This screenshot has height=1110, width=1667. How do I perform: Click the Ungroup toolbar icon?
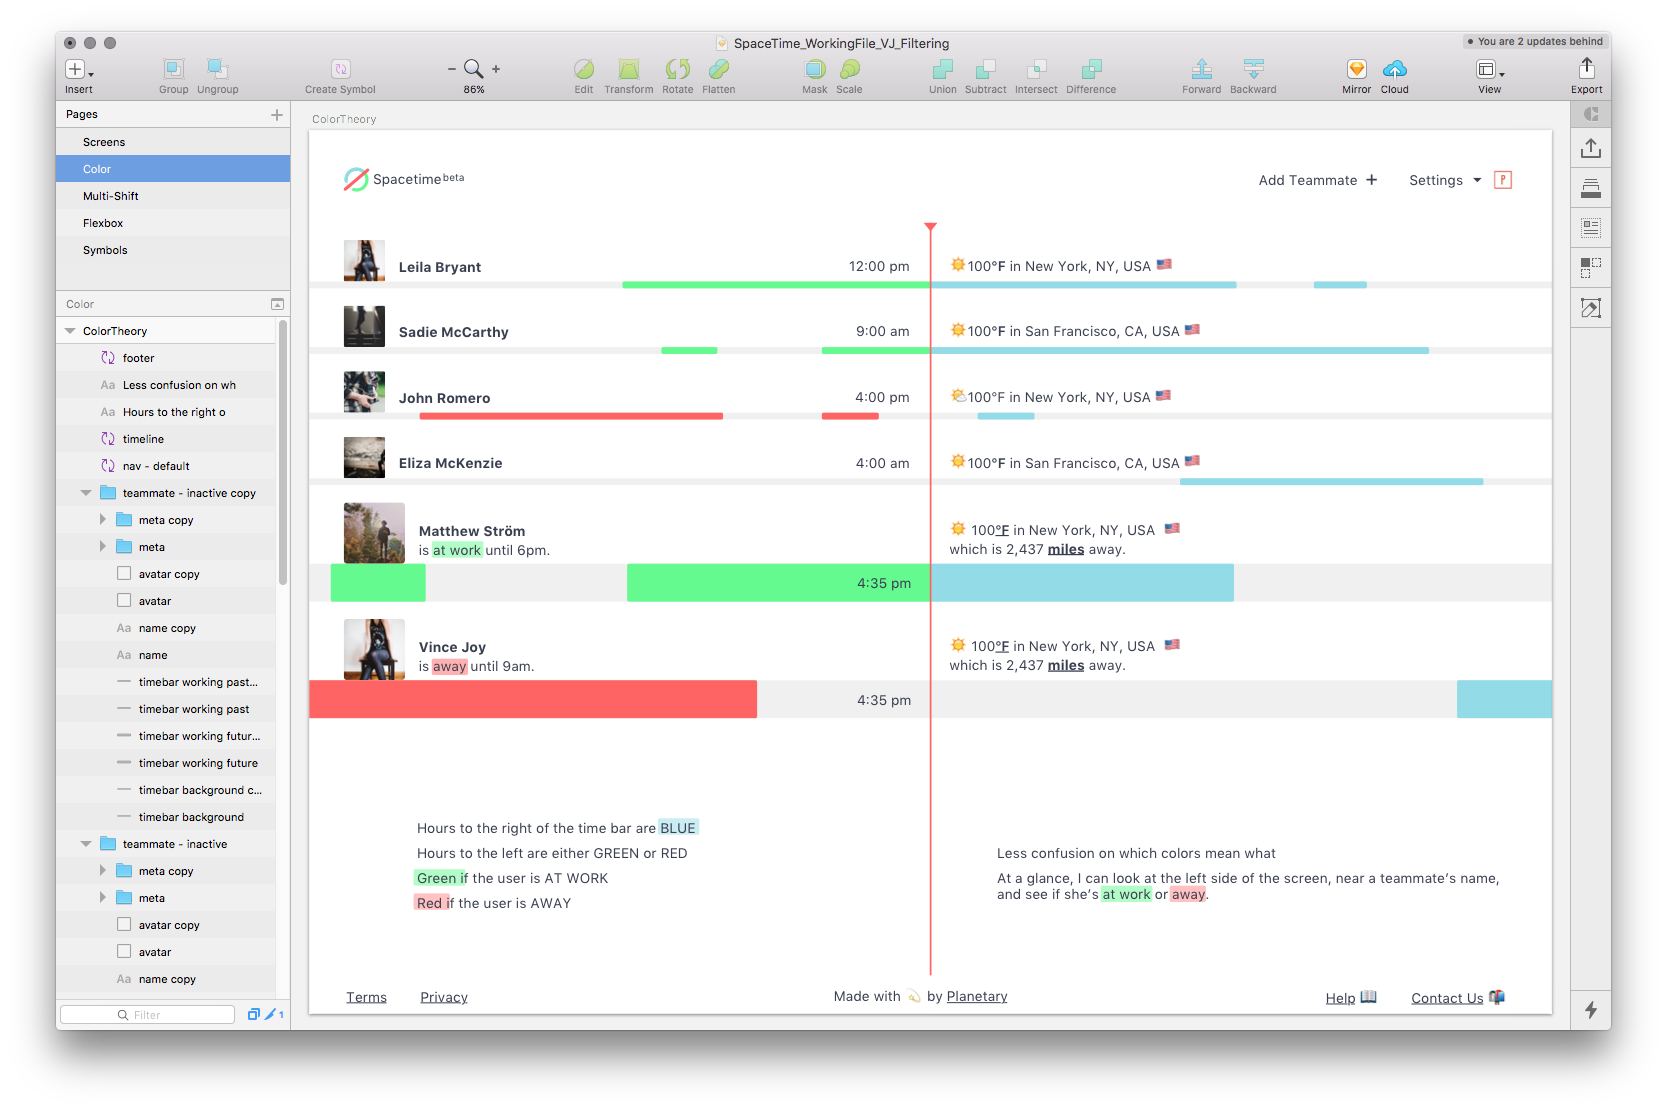coord(217,69)
